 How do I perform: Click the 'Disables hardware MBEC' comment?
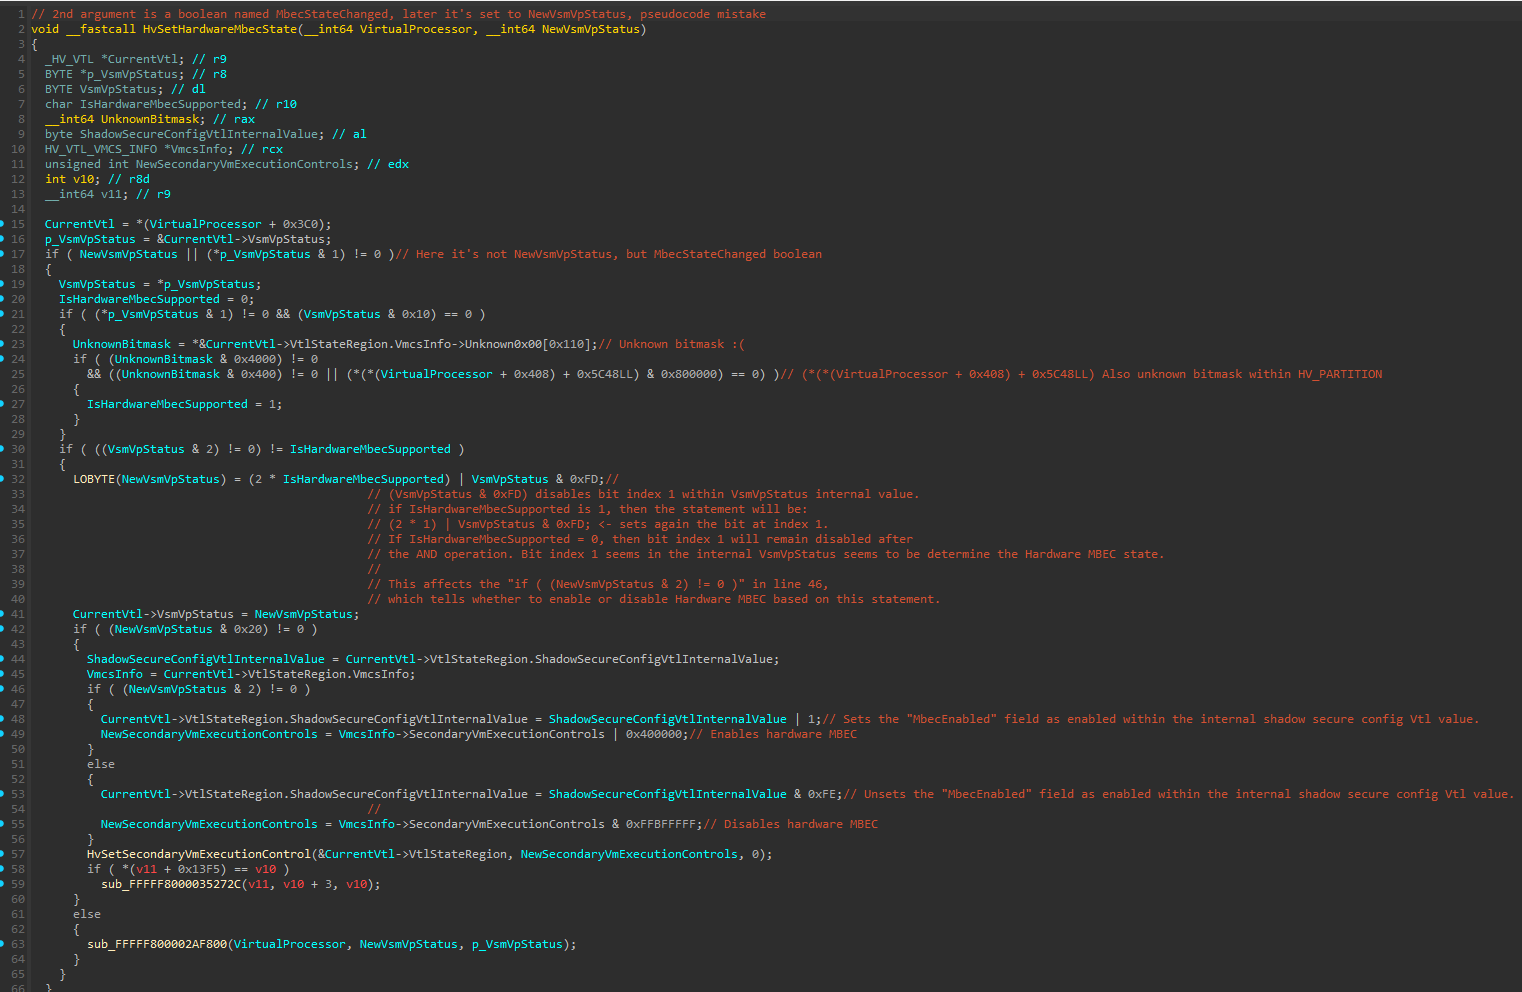pyautogui.click(x=791, y=824)
